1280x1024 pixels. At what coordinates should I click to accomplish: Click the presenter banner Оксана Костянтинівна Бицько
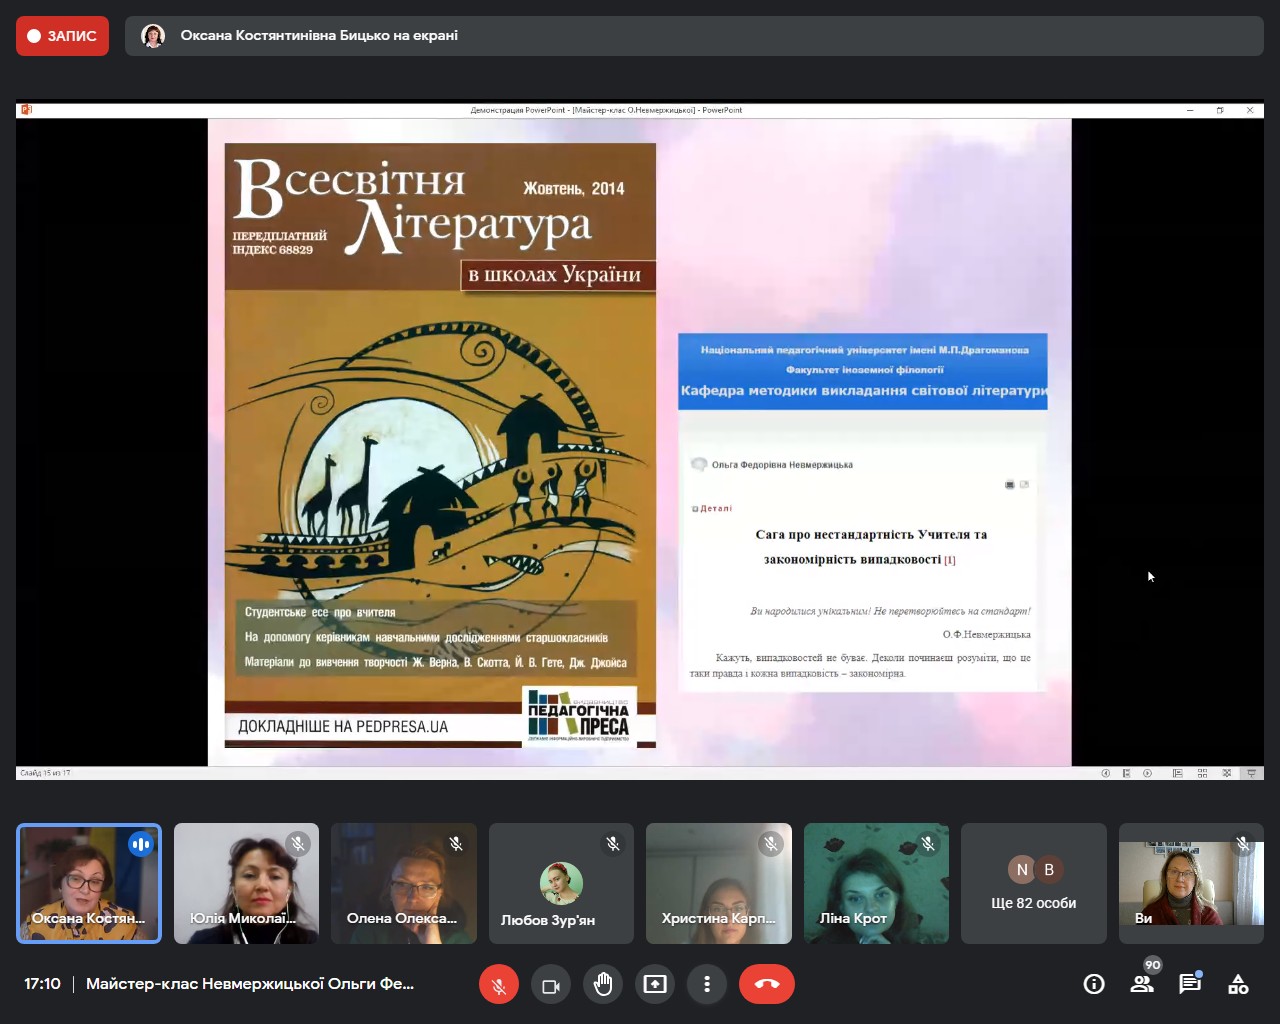tap(319, 36)
